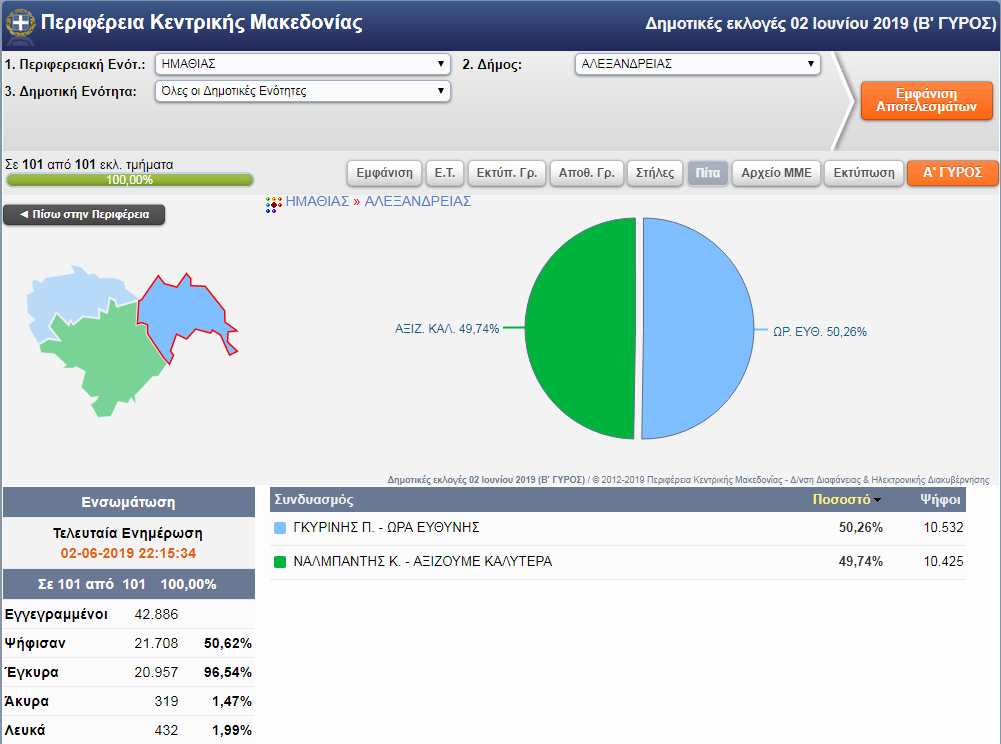The width and height of the screenshot is (1001, 744).
Task: Click timestamp 02-06-2019 22:15:34
Action: 128,554
